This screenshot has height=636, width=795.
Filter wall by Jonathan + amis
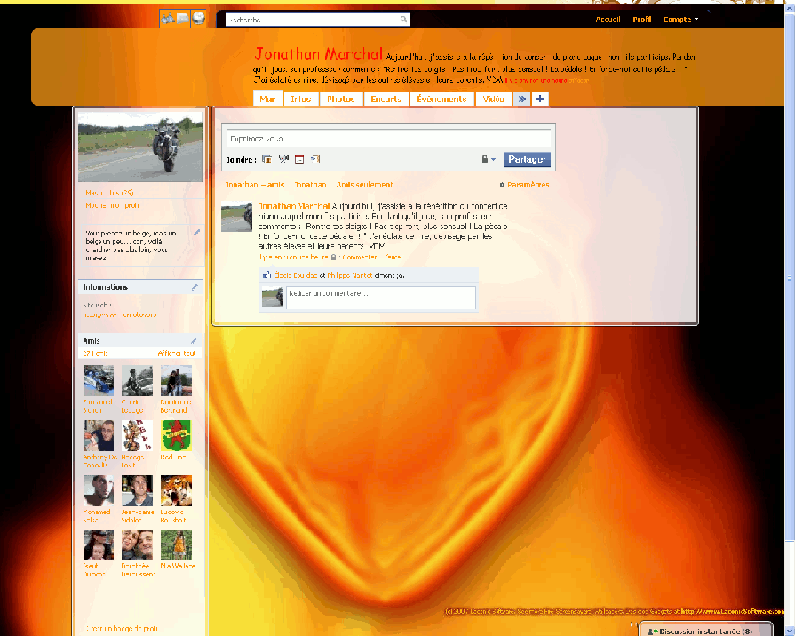pos(255,185)
